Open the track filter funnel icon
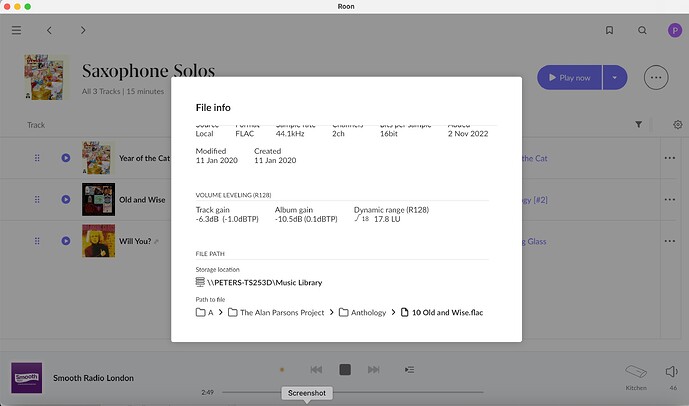 click(x=638, y=125)
